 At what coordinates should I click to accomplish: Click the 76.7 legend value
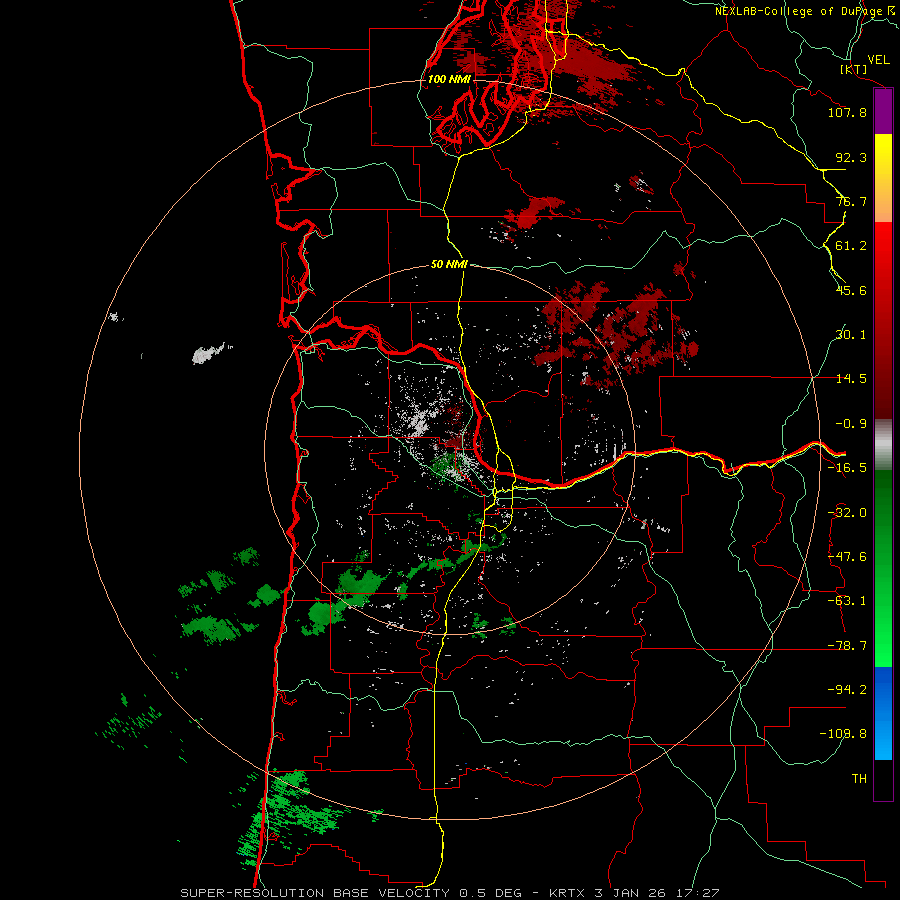coord(851,201)
